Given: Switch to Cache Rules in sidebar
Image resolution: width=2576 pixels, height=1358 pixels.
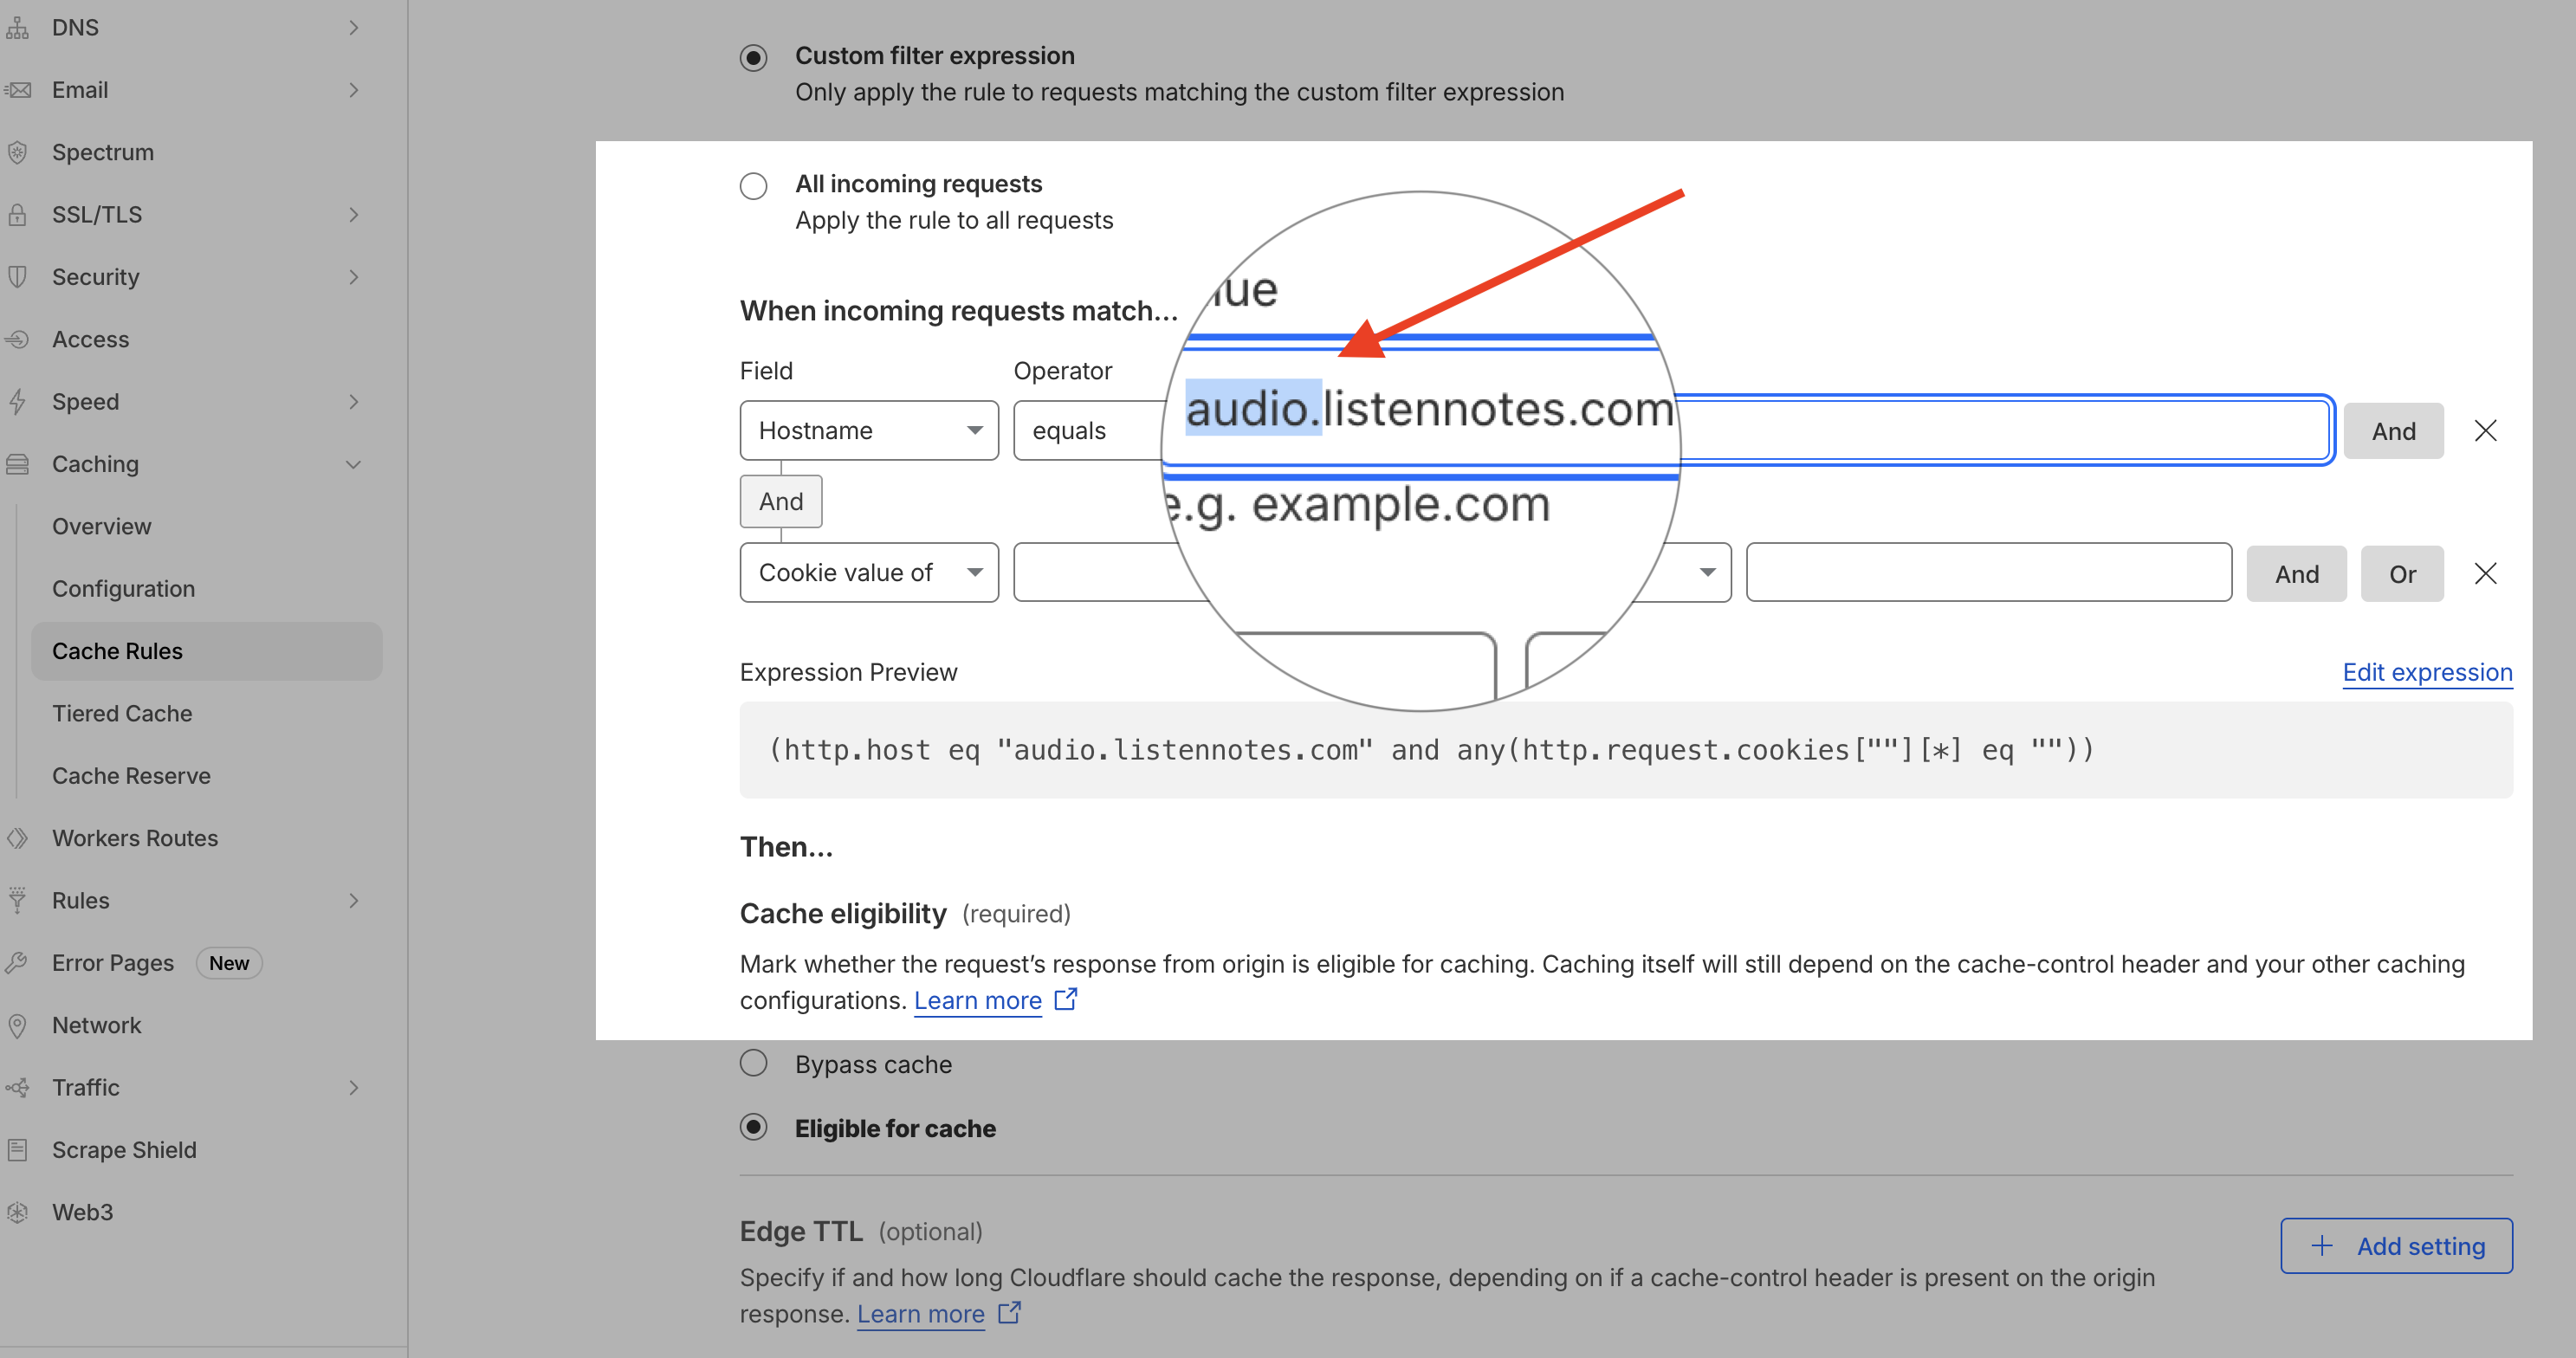Looking at the screenshot, I should [x=117, y=650].
